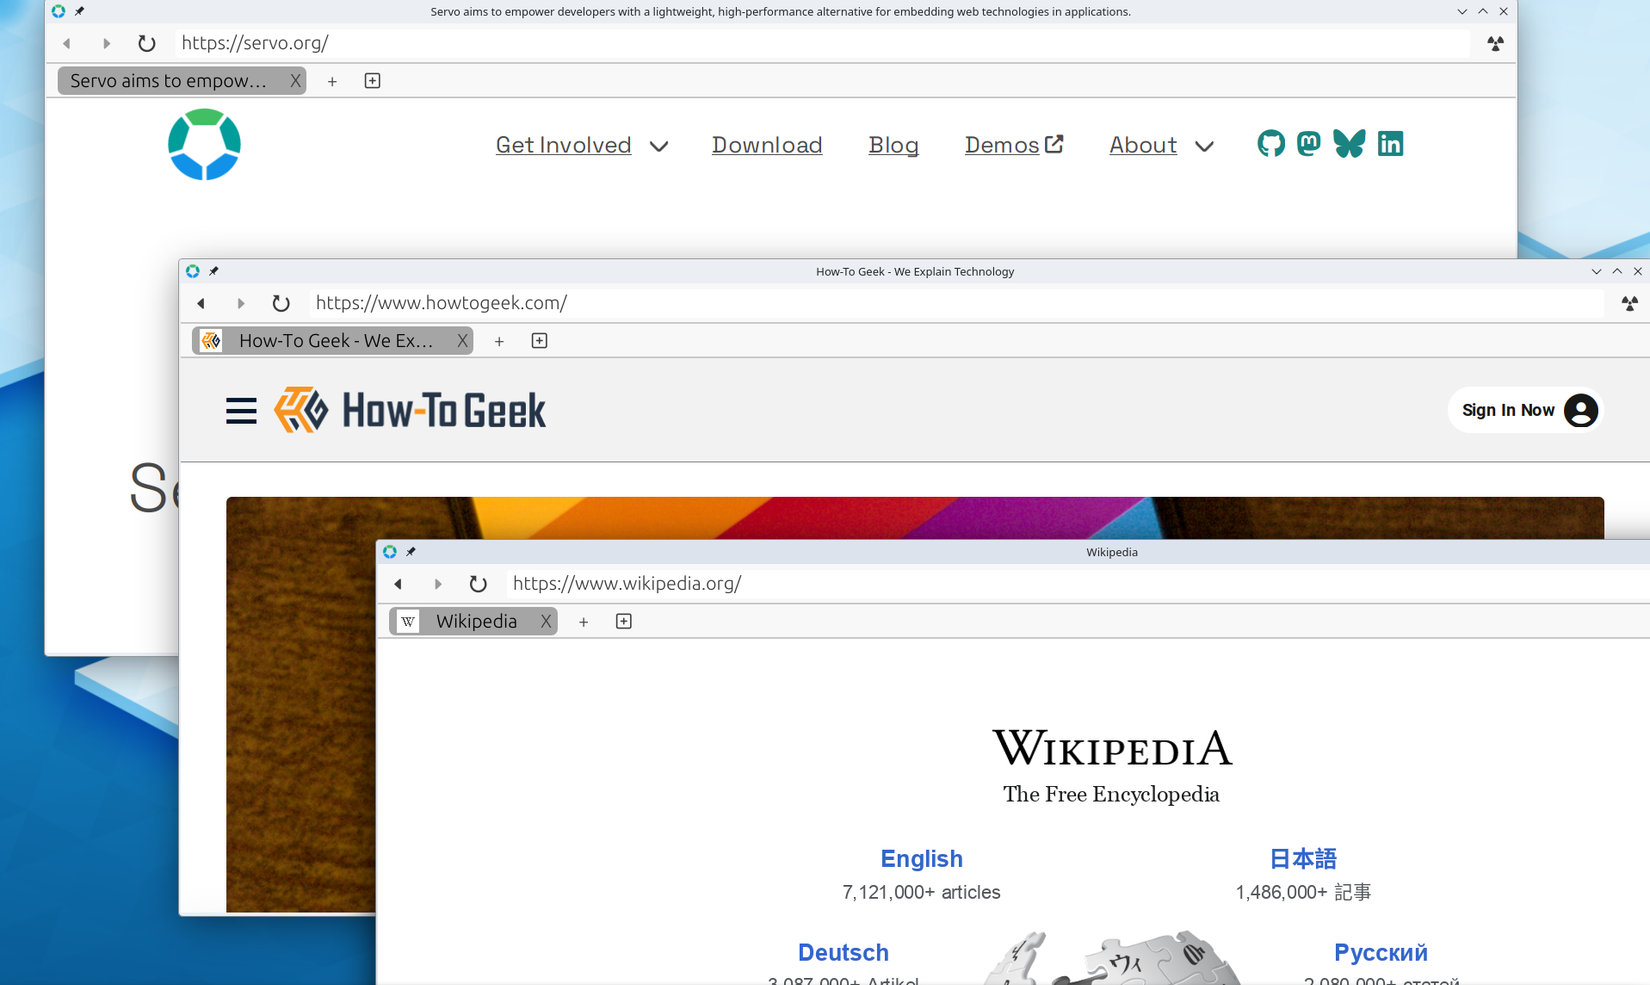The height and width of the screenshot is (985, 1650).
Task: Open Servo's GitHub page via the GitHub icon
Action: tap(1270, 144)
